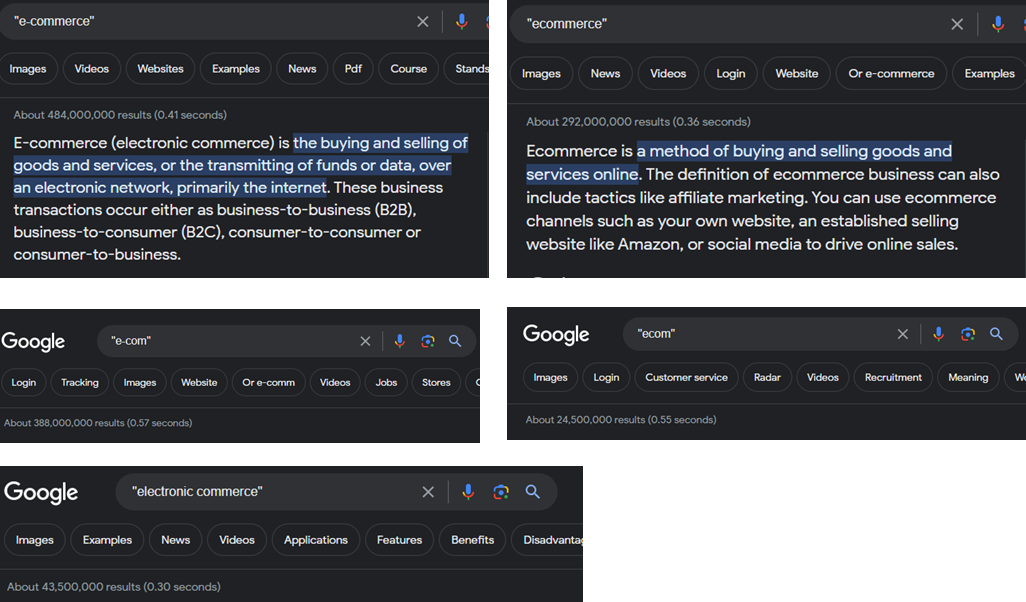Start voice search in the "e-commerce" search box
This screenshot has width=1026, height=602.
tap(461, 22)
